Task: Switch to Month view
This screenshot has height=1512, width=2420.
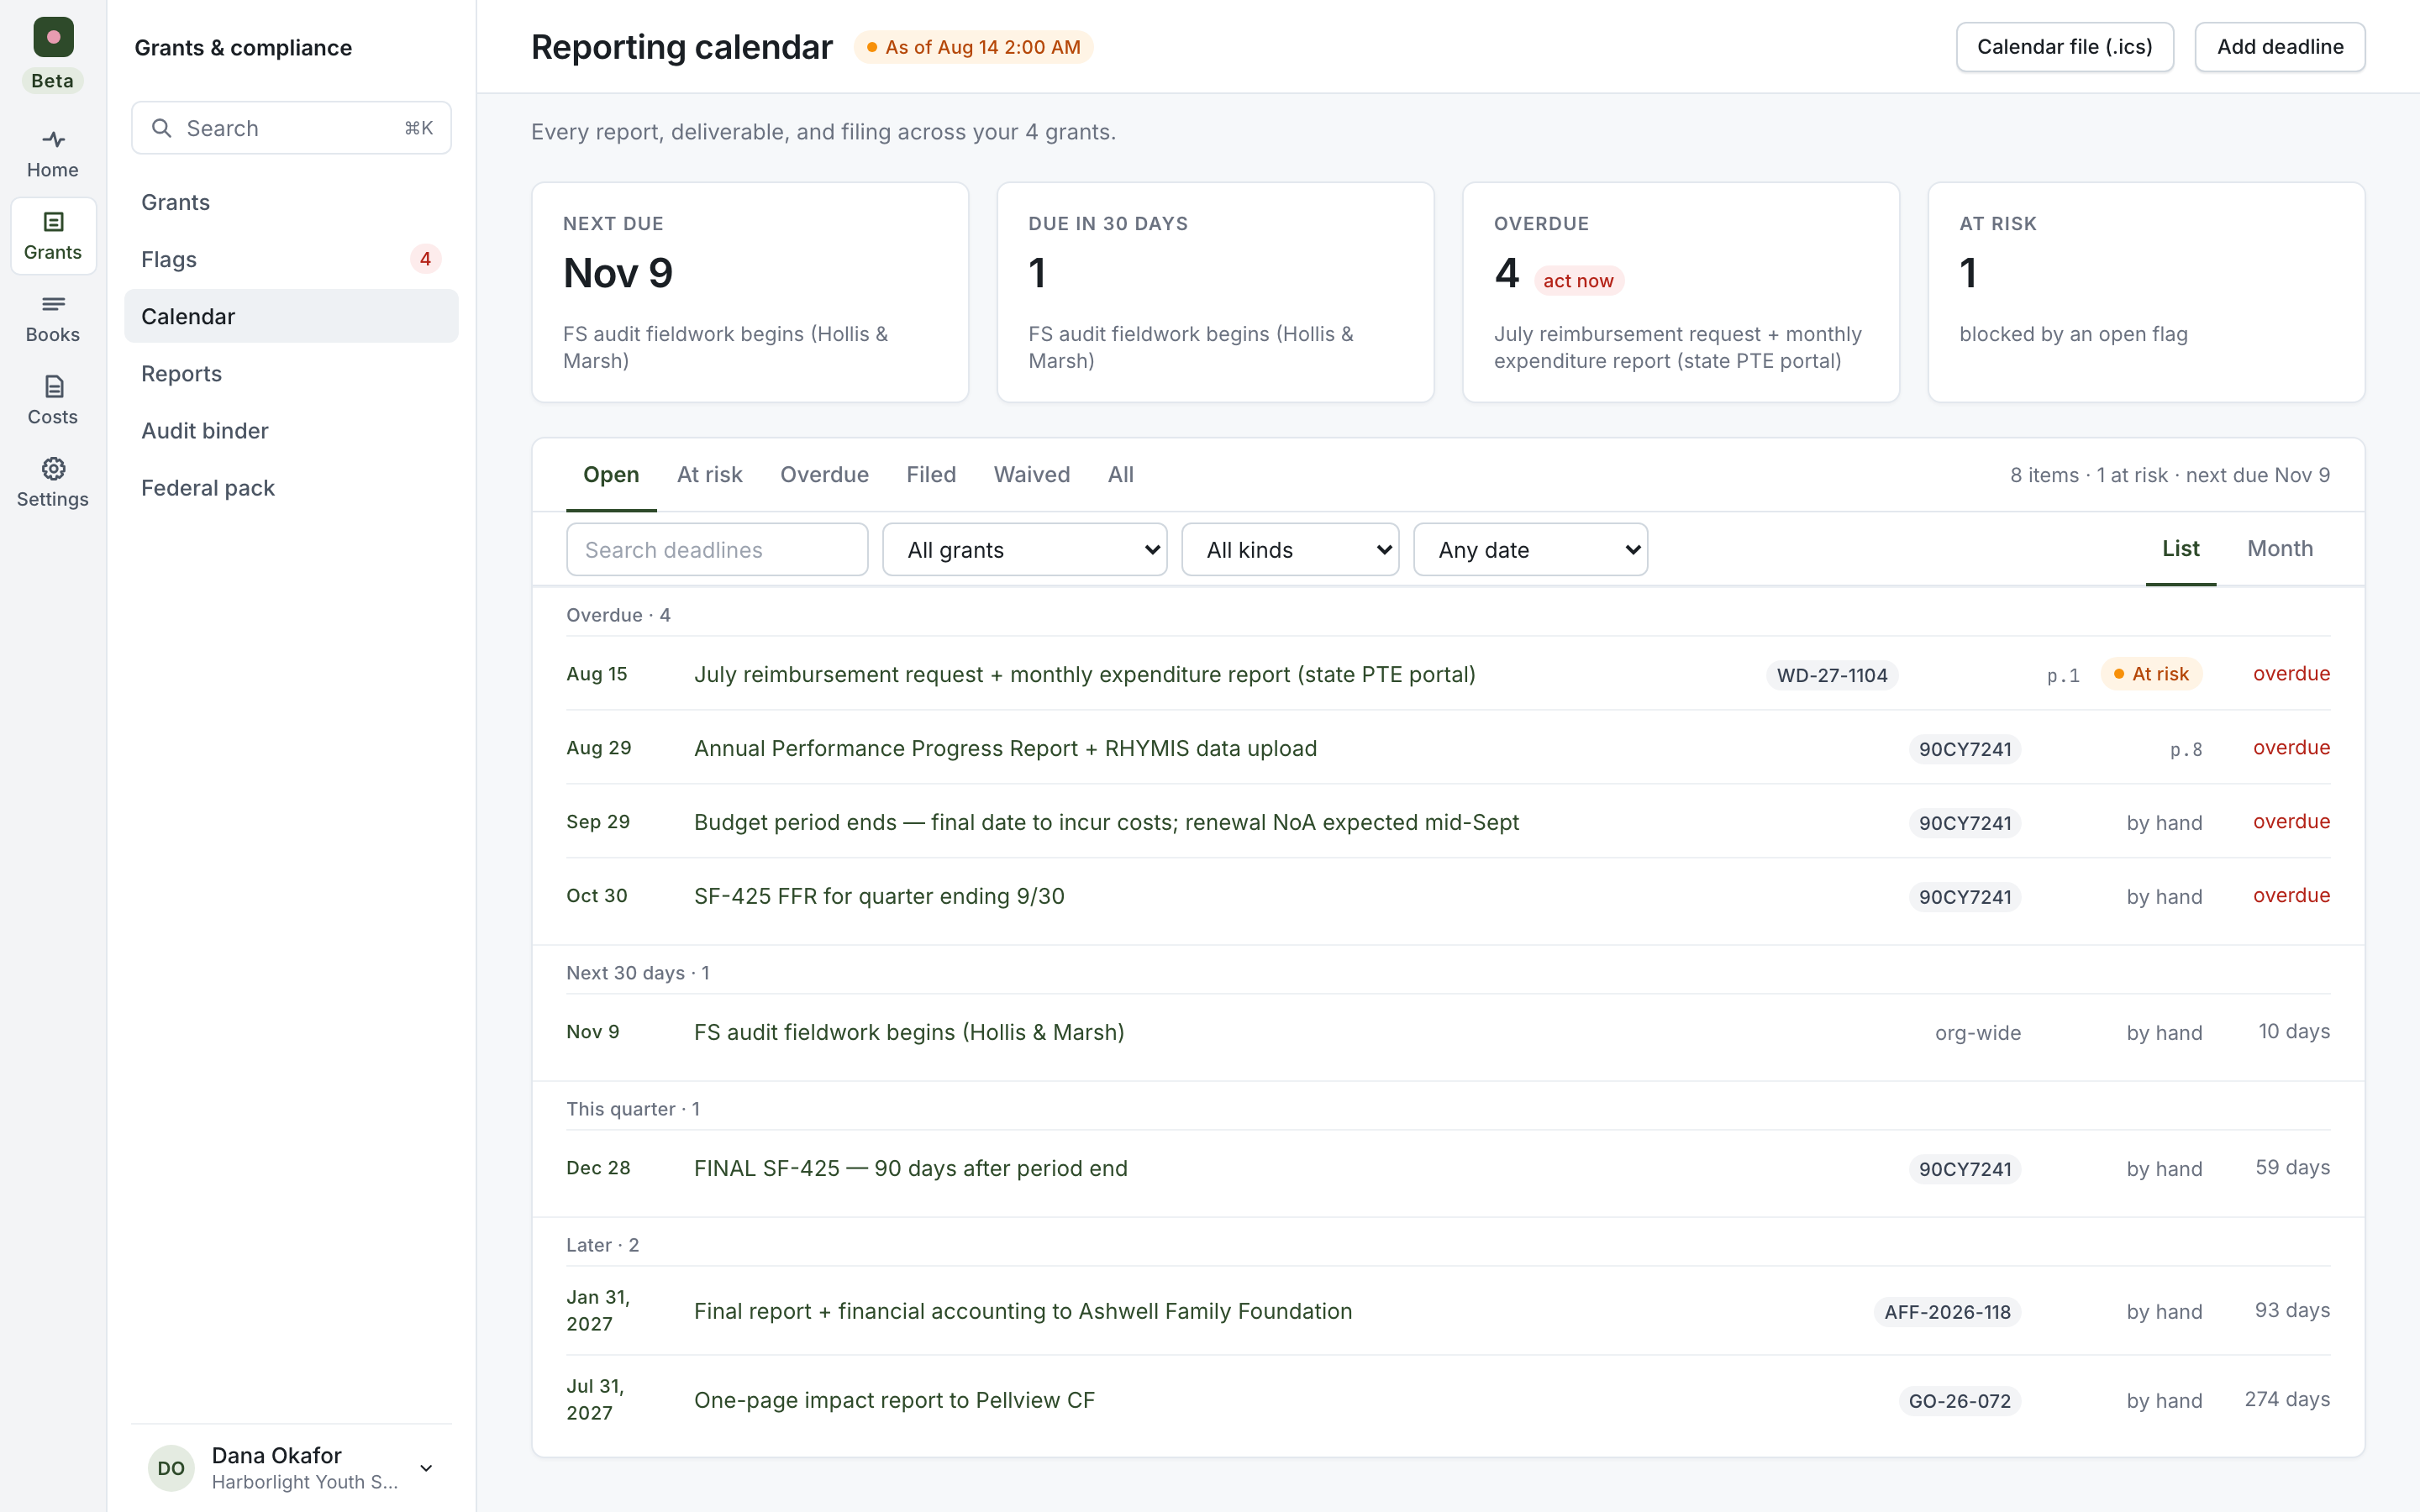Action: coord(2280,549)
